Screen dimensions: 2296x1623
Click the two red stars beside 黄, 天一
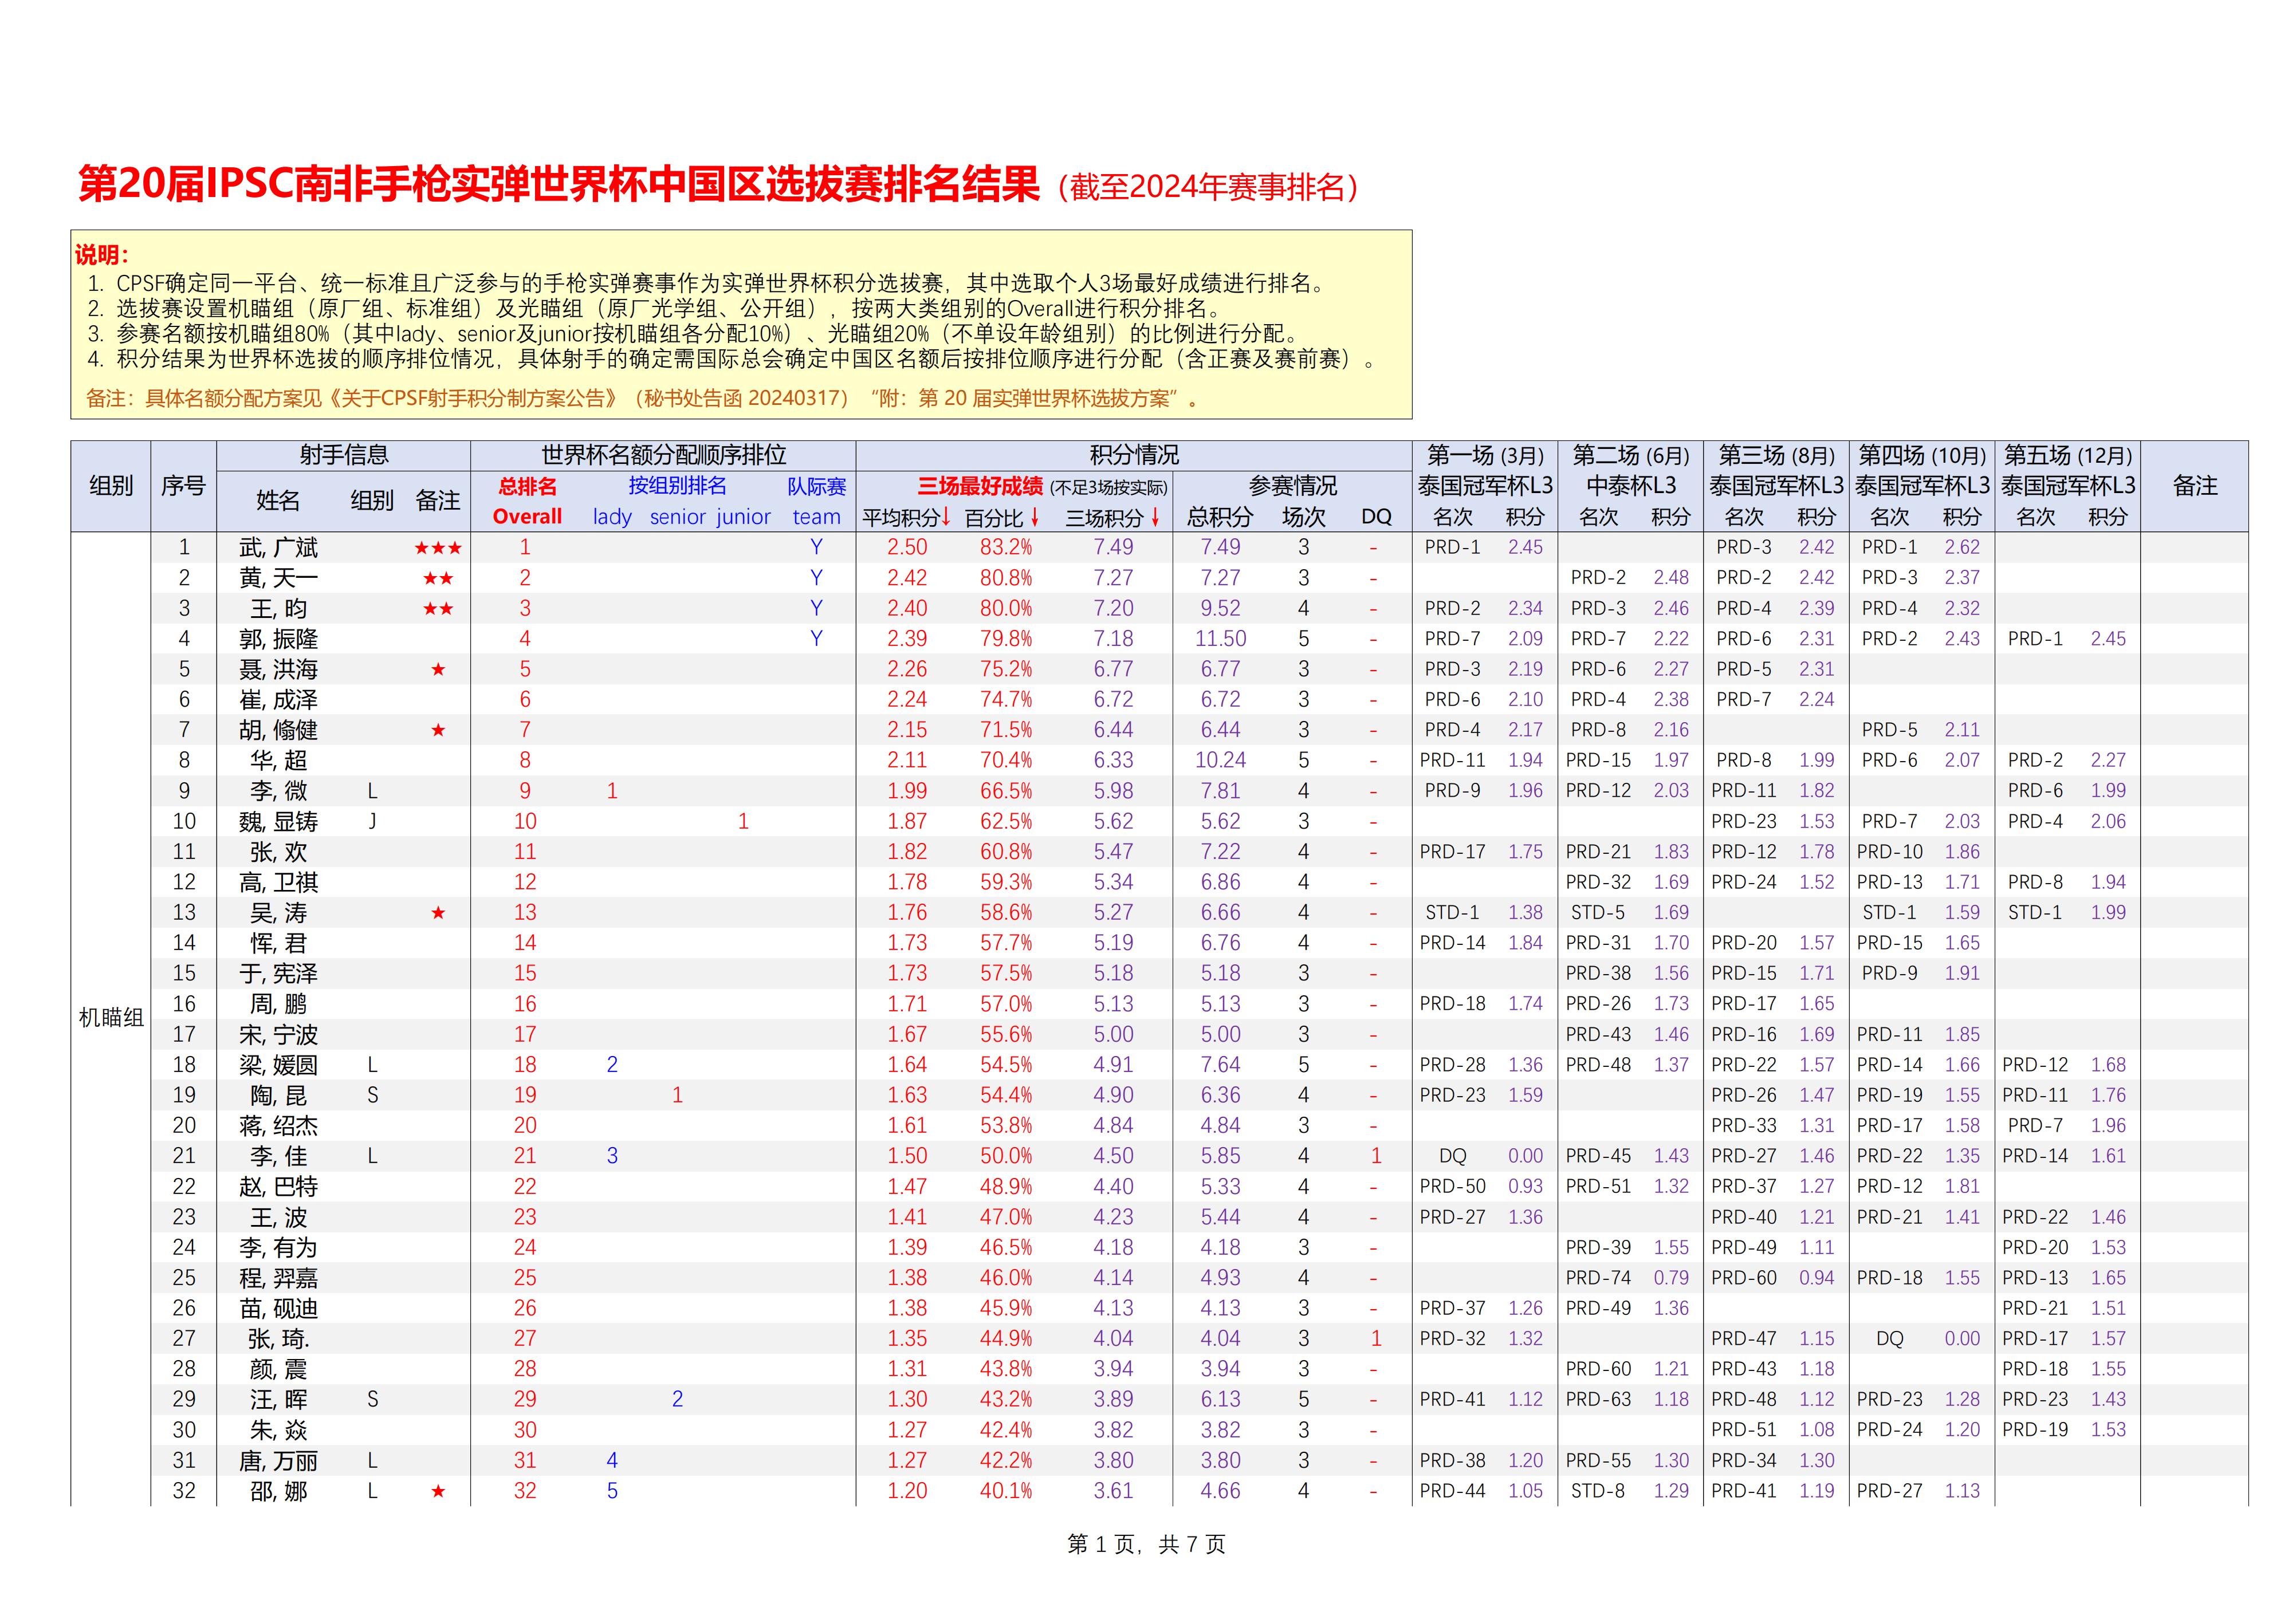(438, 578)
